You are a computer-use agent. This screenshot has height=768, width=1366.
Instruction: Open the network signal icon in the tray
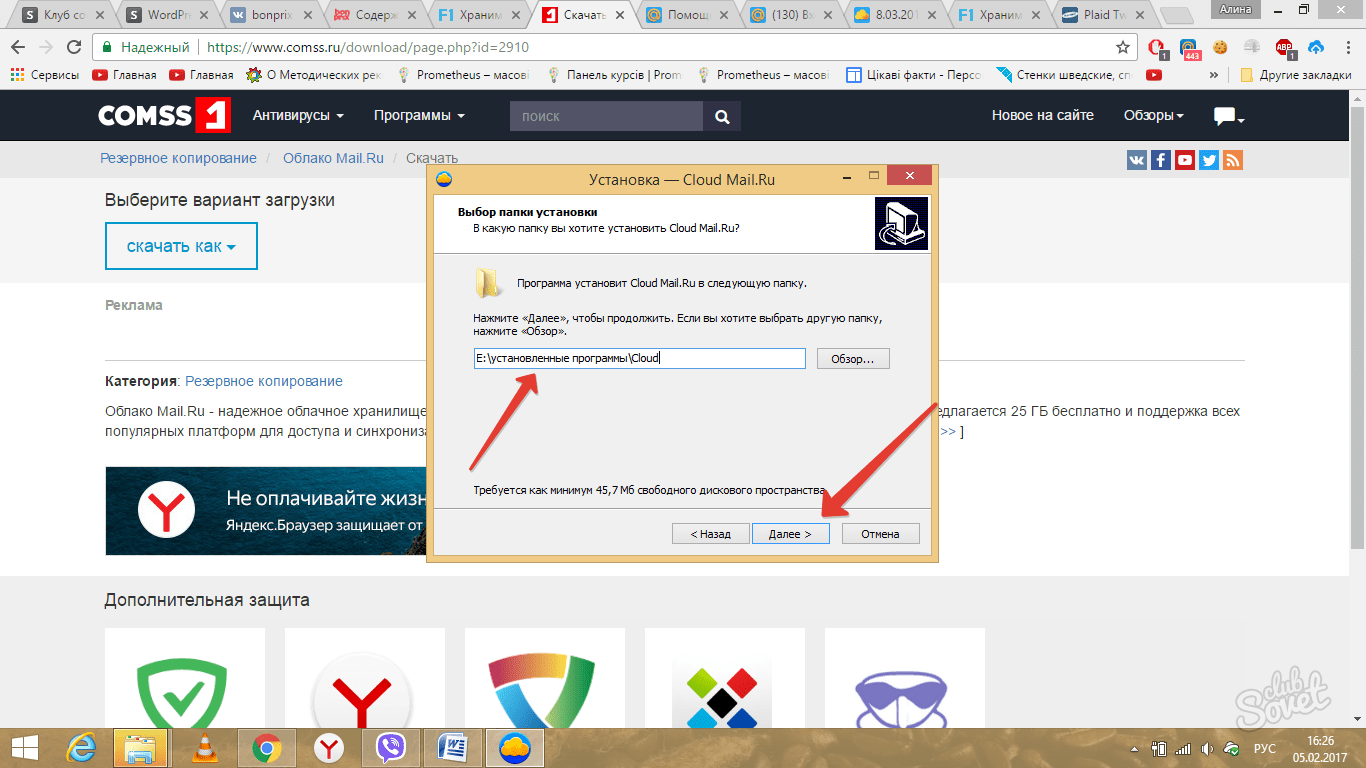(1183, 748)
